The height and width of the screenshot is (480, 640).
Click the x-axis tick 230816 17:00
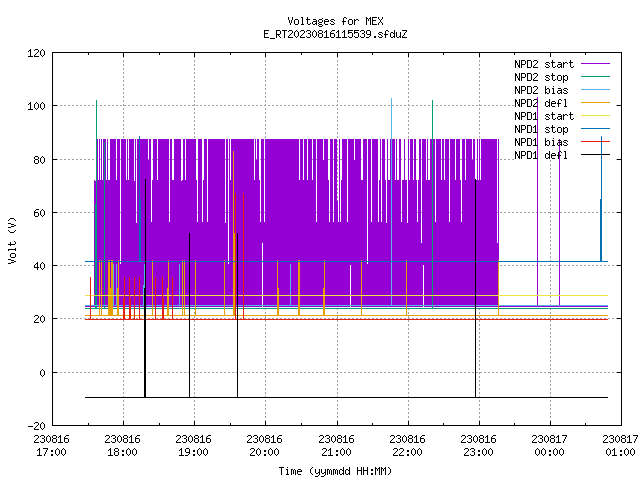click(x=51, y=446)
